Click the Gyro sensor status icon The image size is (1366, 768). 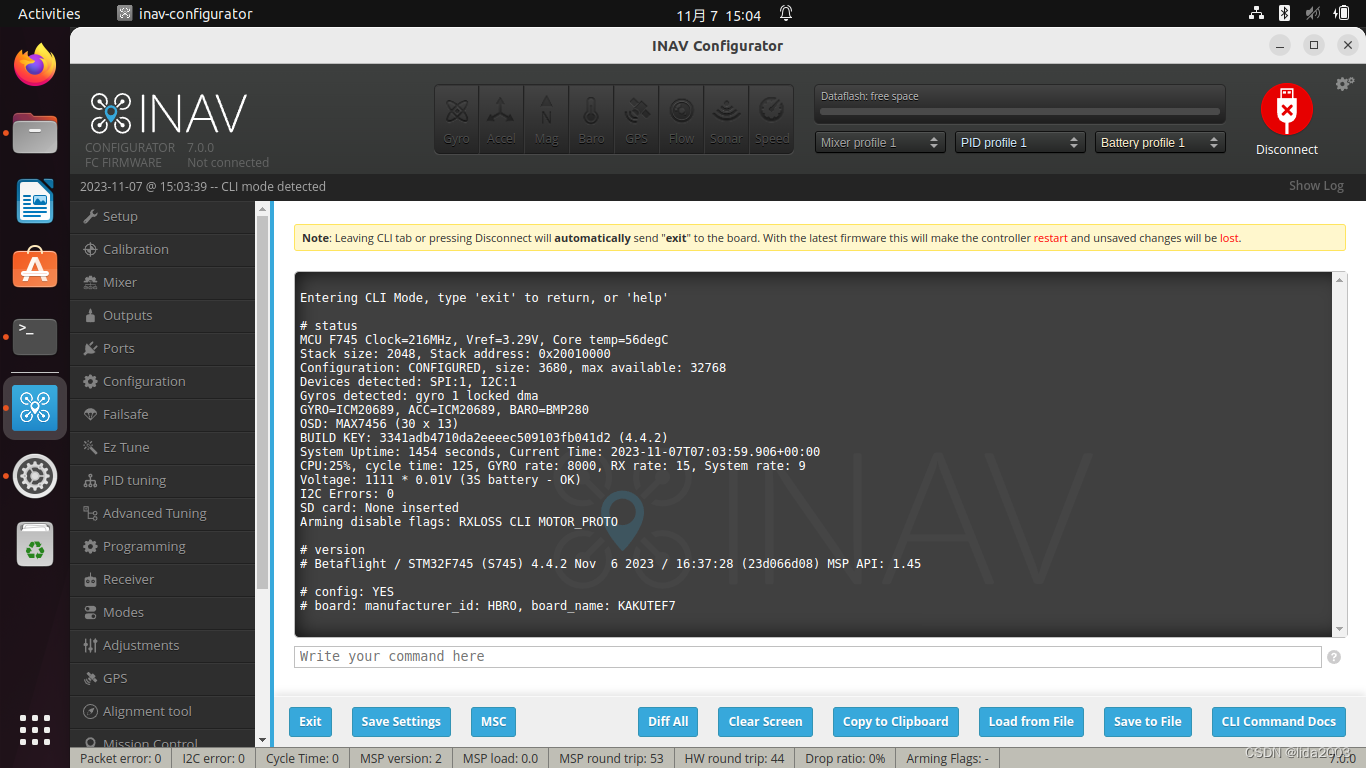pyautogui.click(x=457, y=119)
